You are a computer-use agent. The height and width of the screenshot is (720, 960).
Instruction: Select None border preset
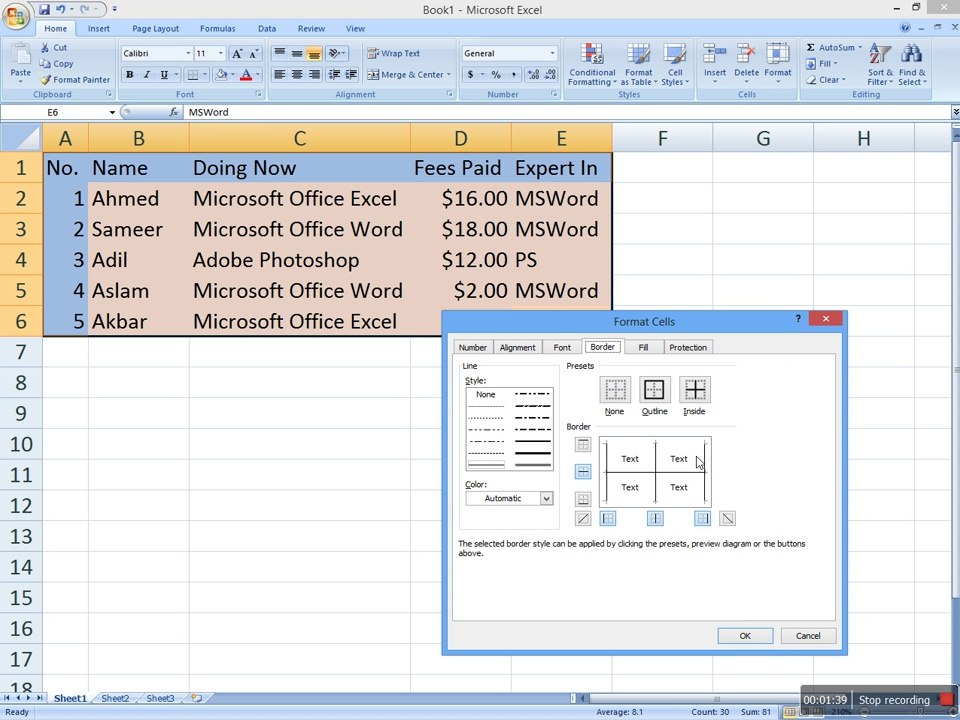615,389
